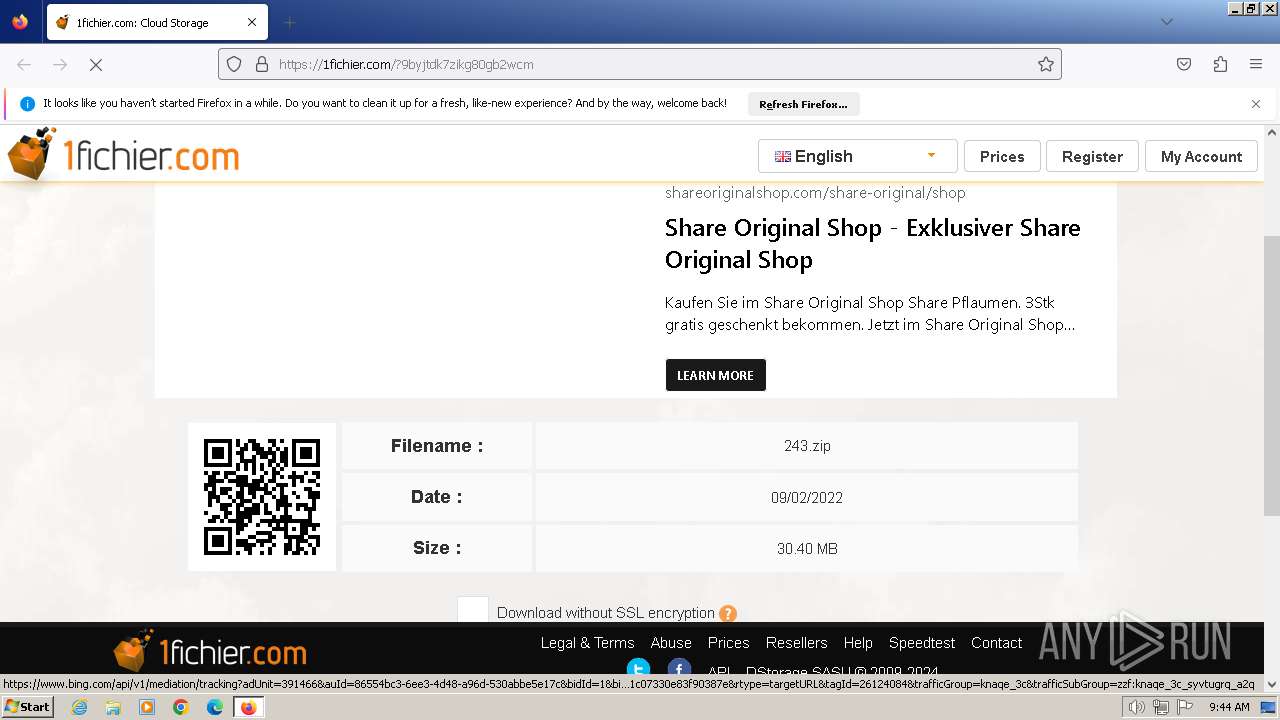Click the Action Center flag tray icon
1280x720 pixels.
[x=1185, y=707]
